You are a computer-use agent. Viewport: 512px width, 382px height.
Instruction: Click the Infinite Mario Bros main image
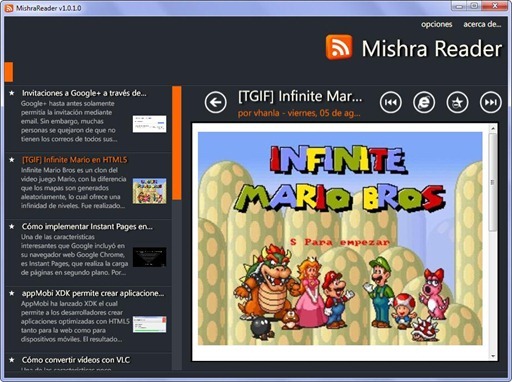point(340,239)
